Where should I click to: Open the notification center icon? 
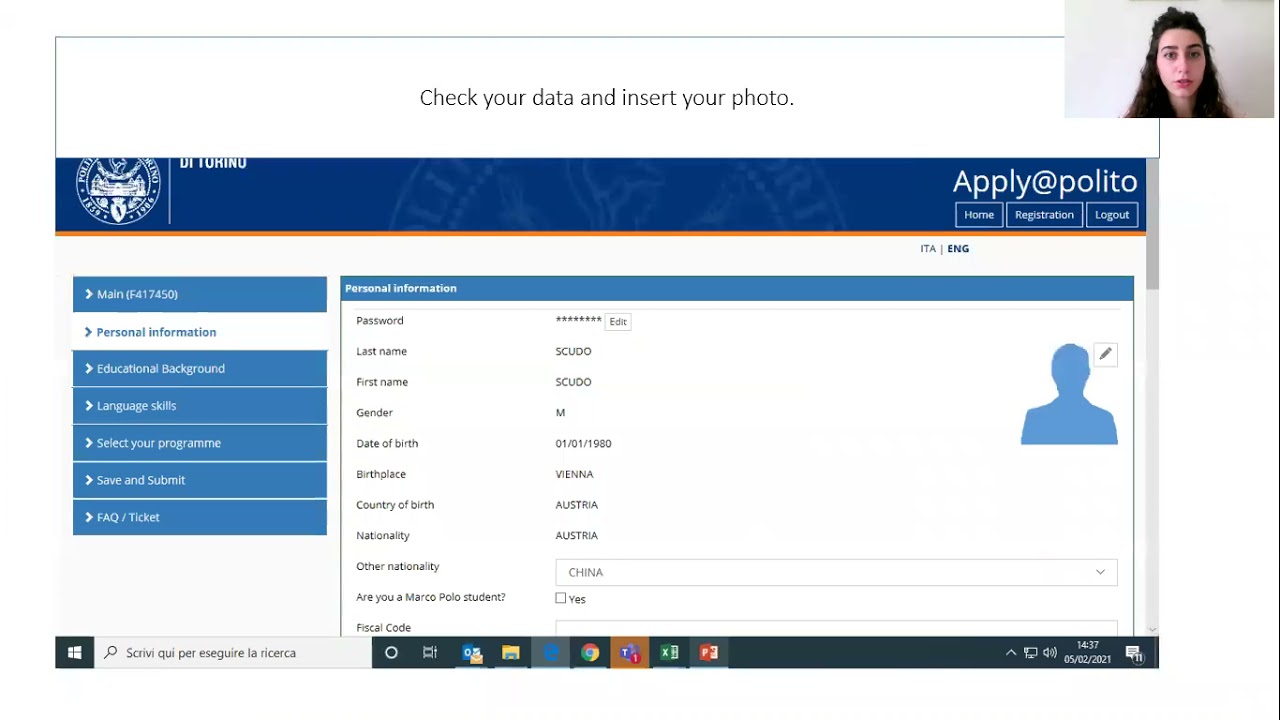click(1134, 653)
